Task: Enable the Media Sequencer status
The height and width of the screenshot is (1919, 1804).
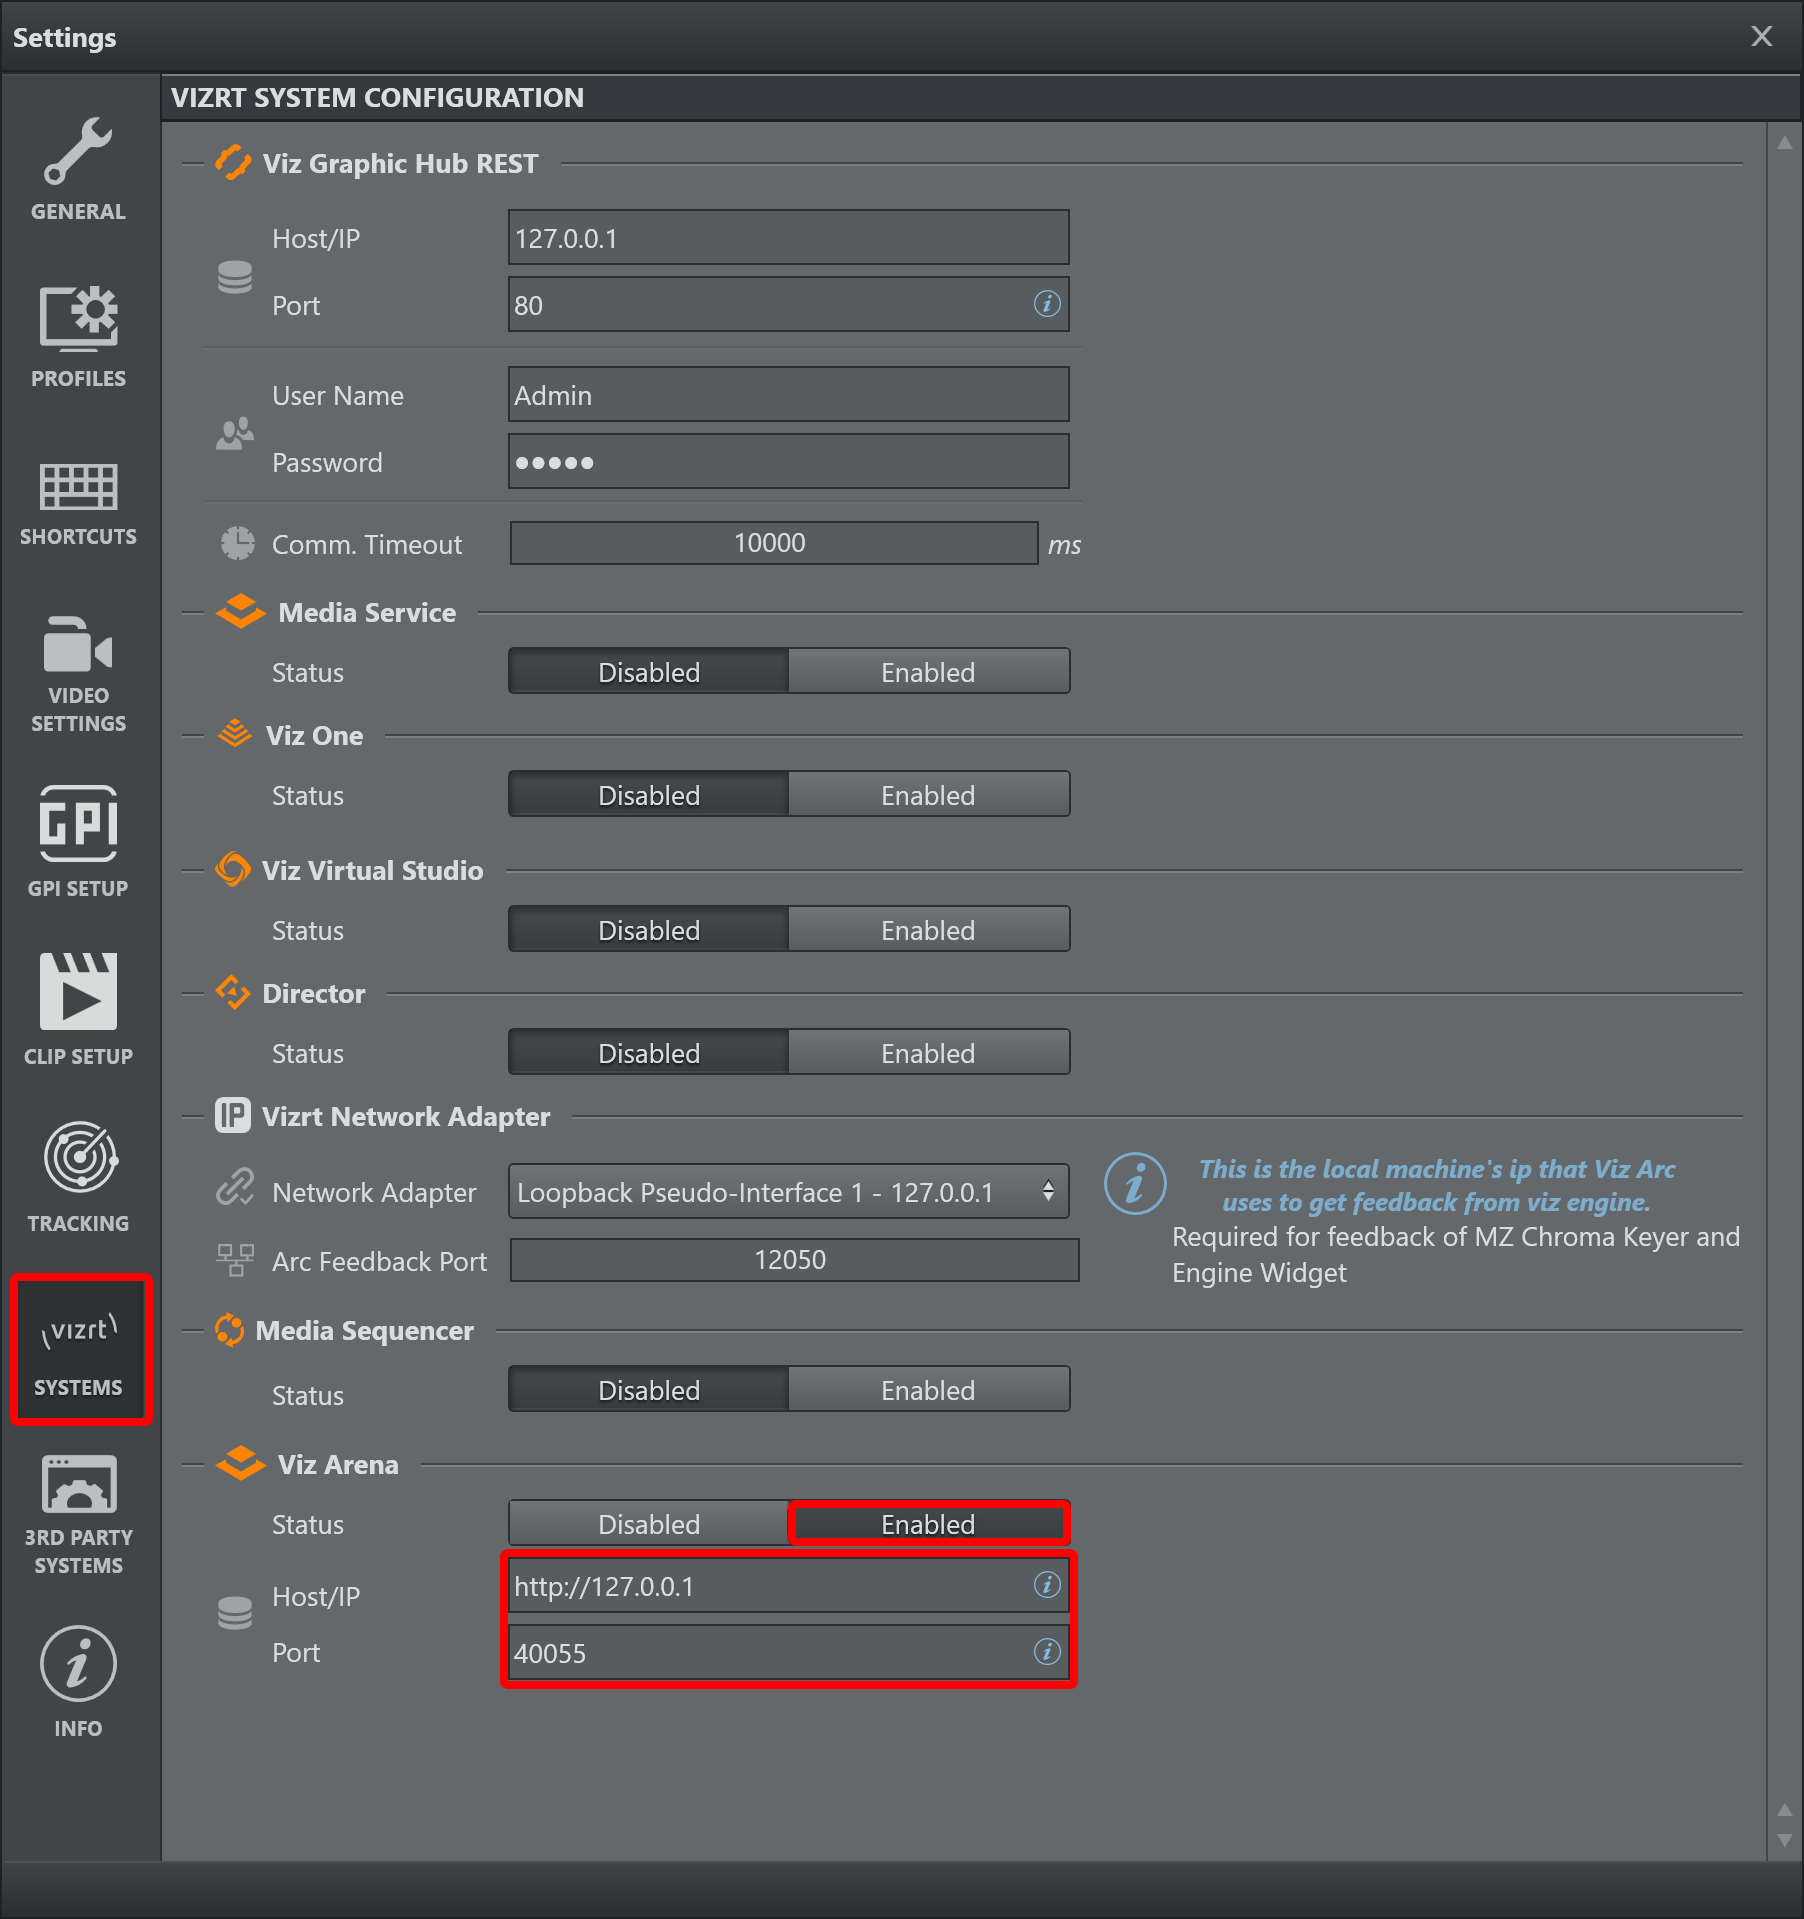Action: [x=928, y=1390]
